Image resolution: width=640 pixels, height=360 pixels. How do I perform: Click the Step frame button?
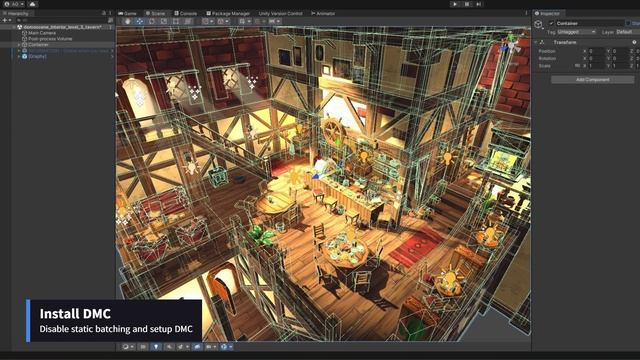point(478,4)
